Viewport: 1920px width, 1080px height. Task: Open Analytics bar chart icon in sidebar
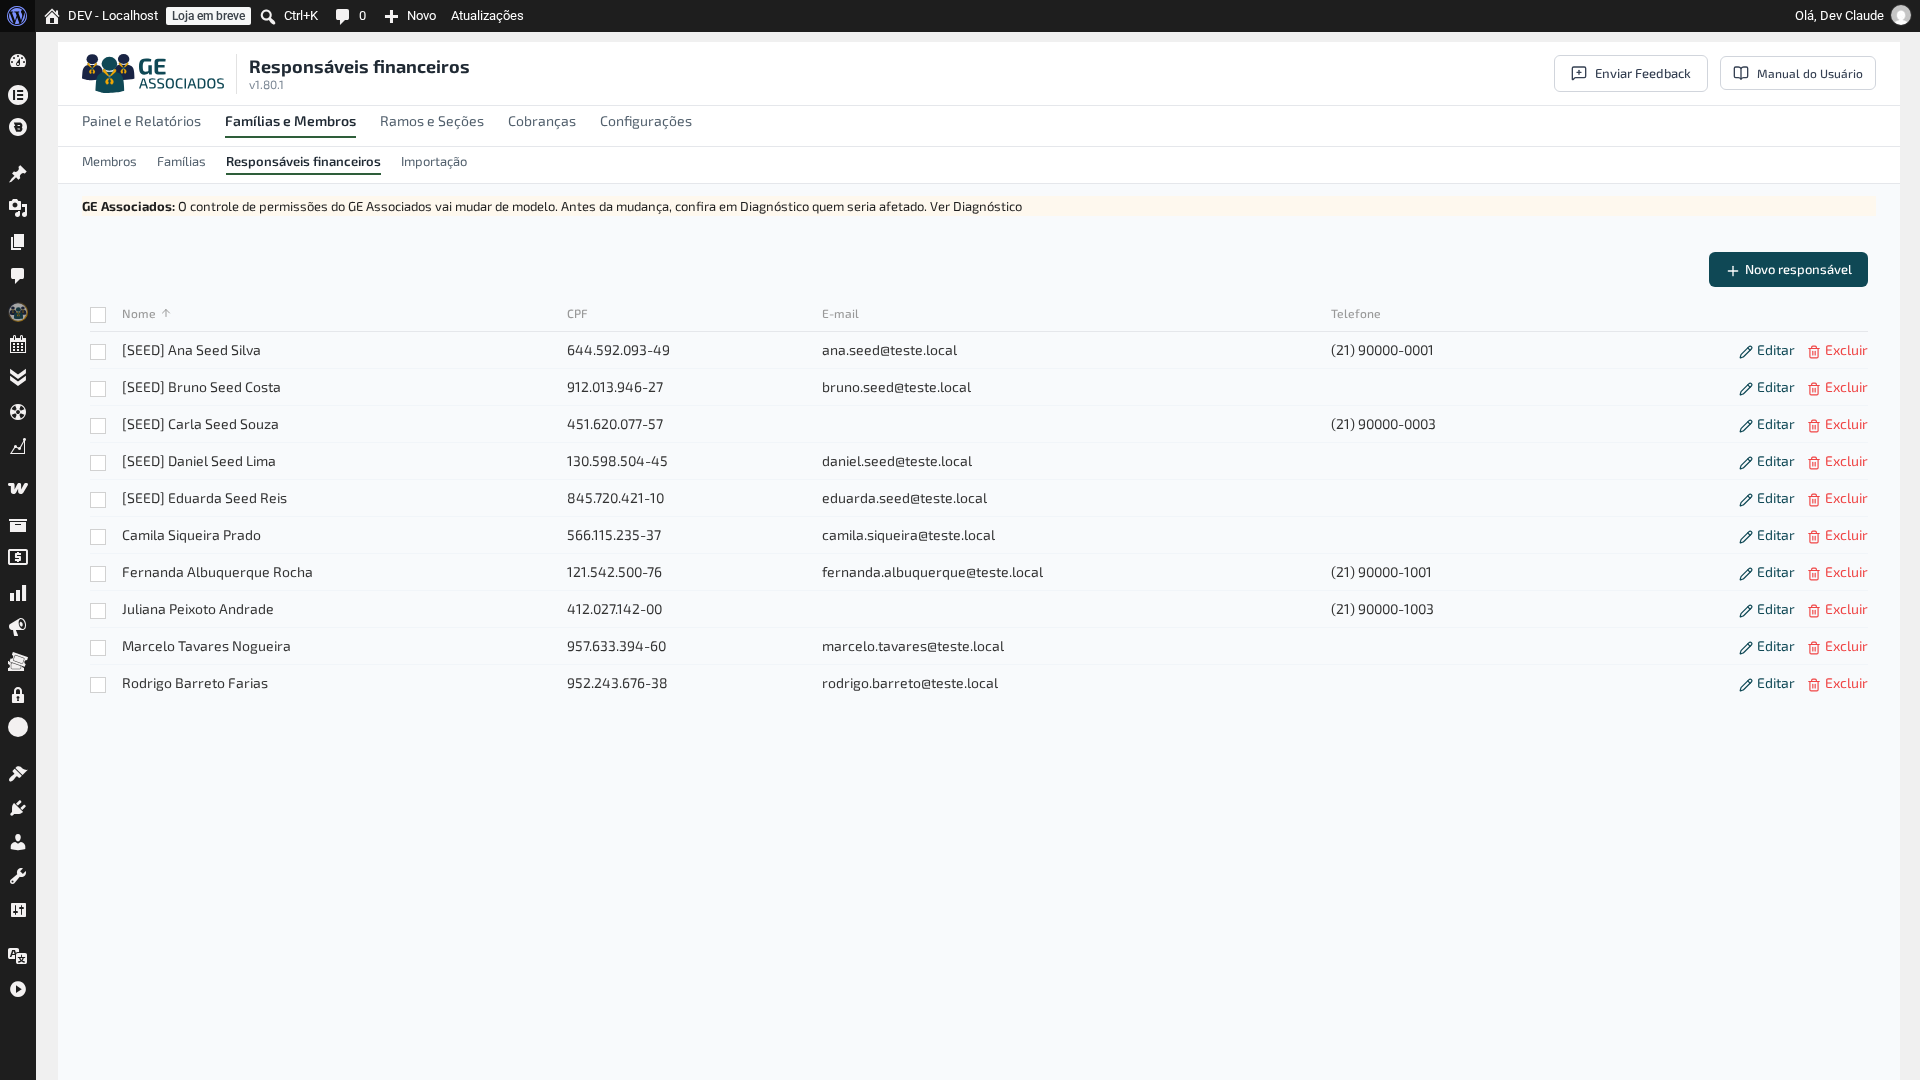pyautogui.click(x=18, y=593)
